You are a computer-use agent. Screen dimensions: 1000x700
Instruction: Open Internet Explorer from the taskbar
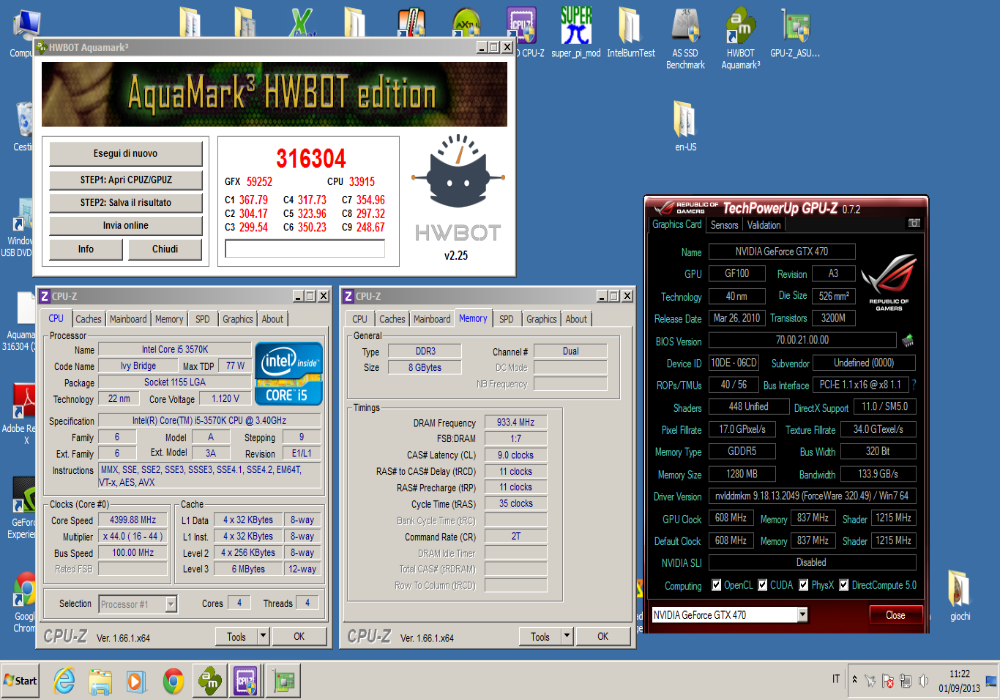click(x=64, y=681)
